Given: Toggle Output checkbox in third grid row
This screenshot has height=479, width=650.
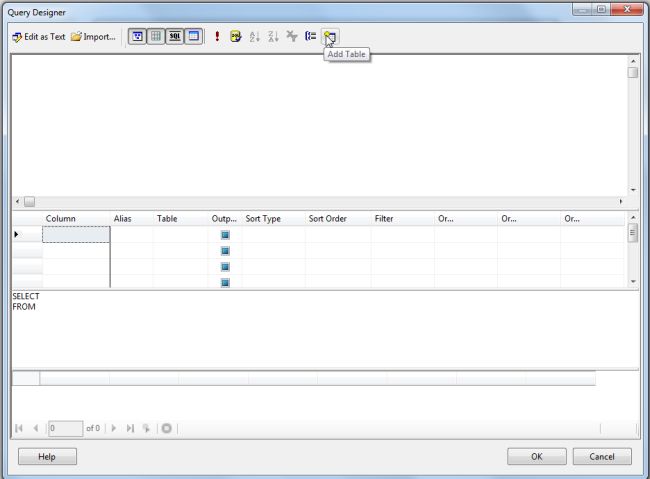Looking at the screenshot, I should [x=225, y=267].
